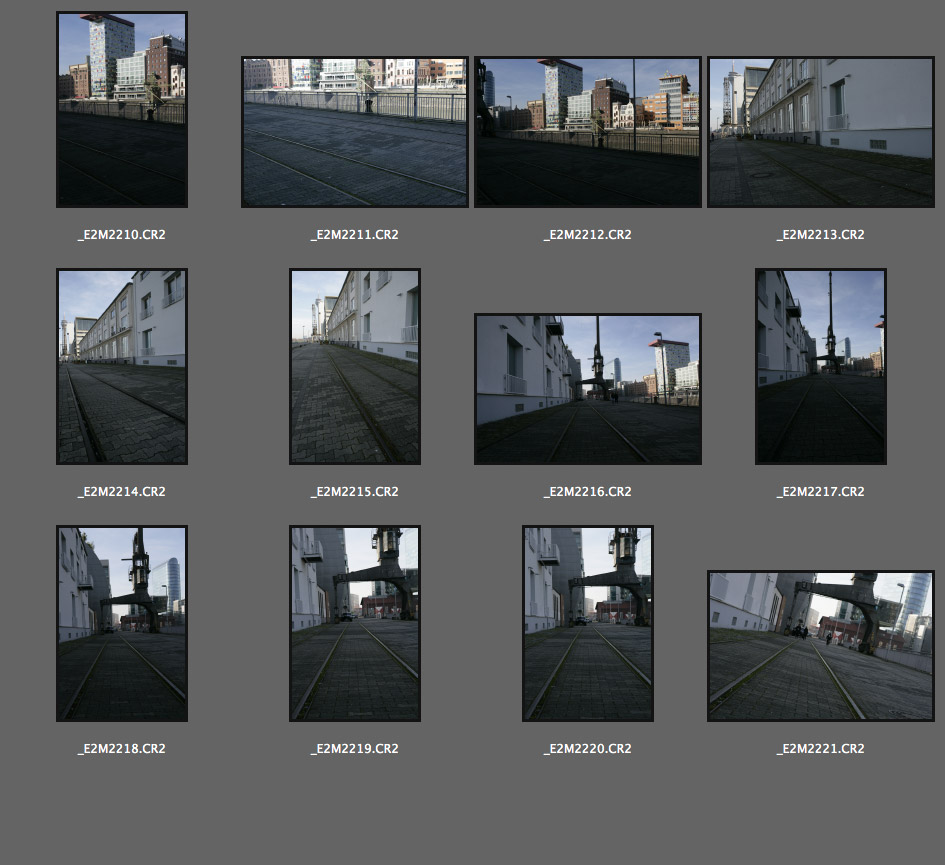Select the _E2M2211.CR2 photo thumbnail
Image resolution: width=945 pixels, height=865 pixels.
354,132
